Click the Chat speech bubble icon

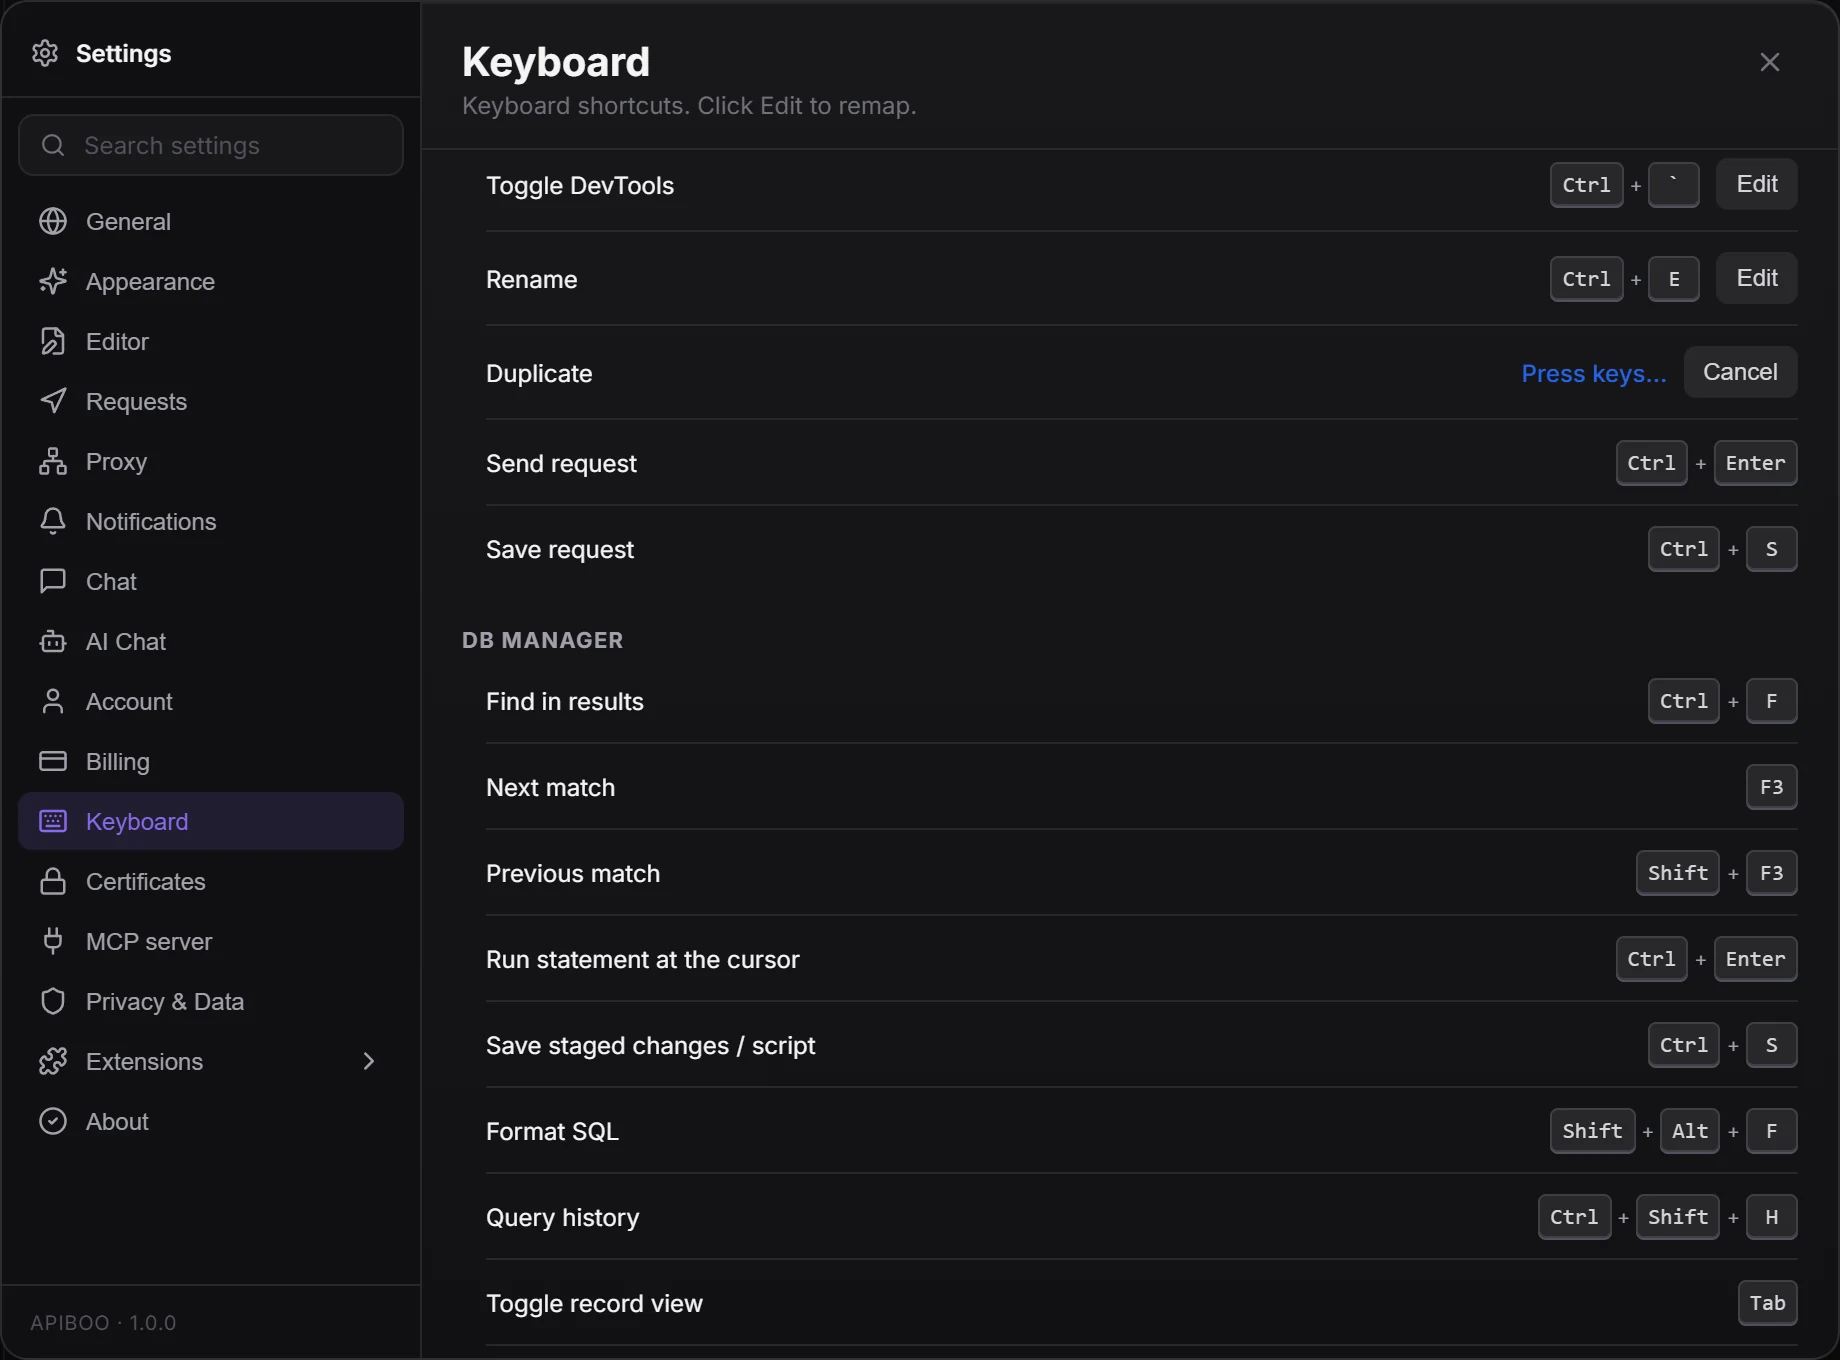(53, 581)
